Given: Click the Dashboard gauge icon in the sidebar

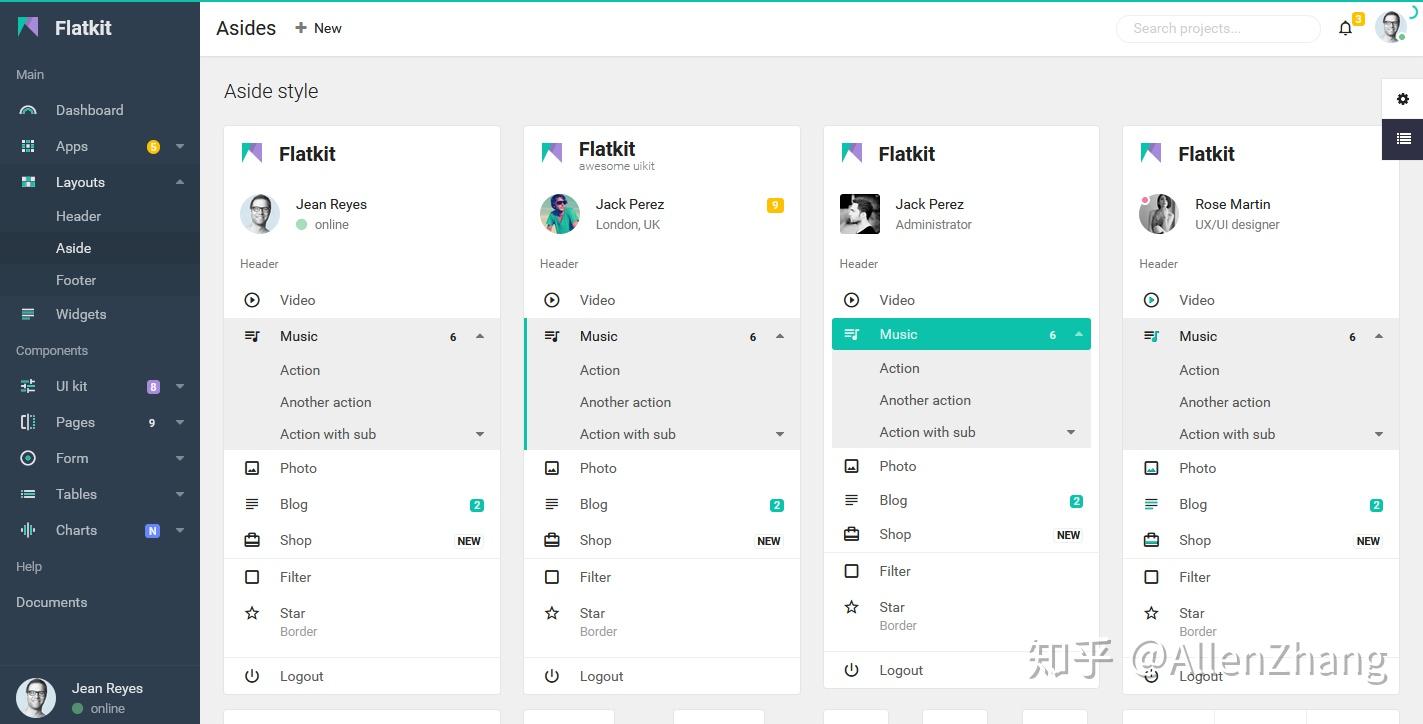Looking at the screenshot, I should pos(28,111).
